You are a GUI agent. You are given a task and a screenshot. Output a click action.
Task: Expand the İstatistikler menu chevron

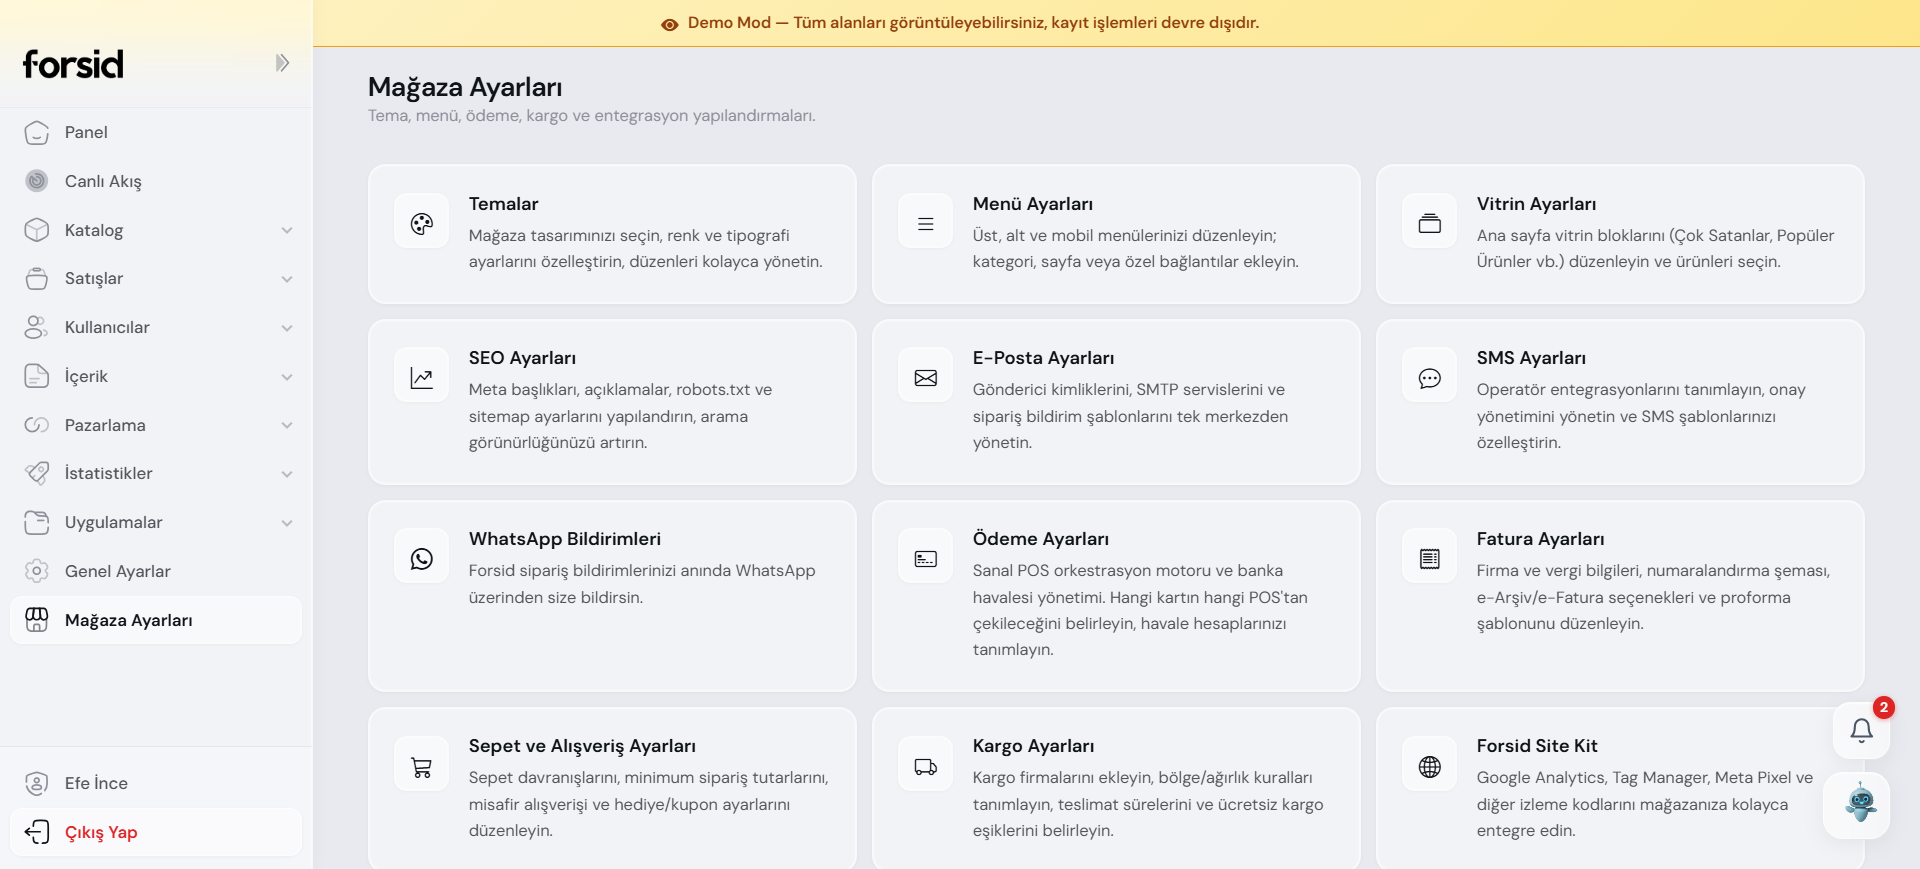tap(287, 474)
